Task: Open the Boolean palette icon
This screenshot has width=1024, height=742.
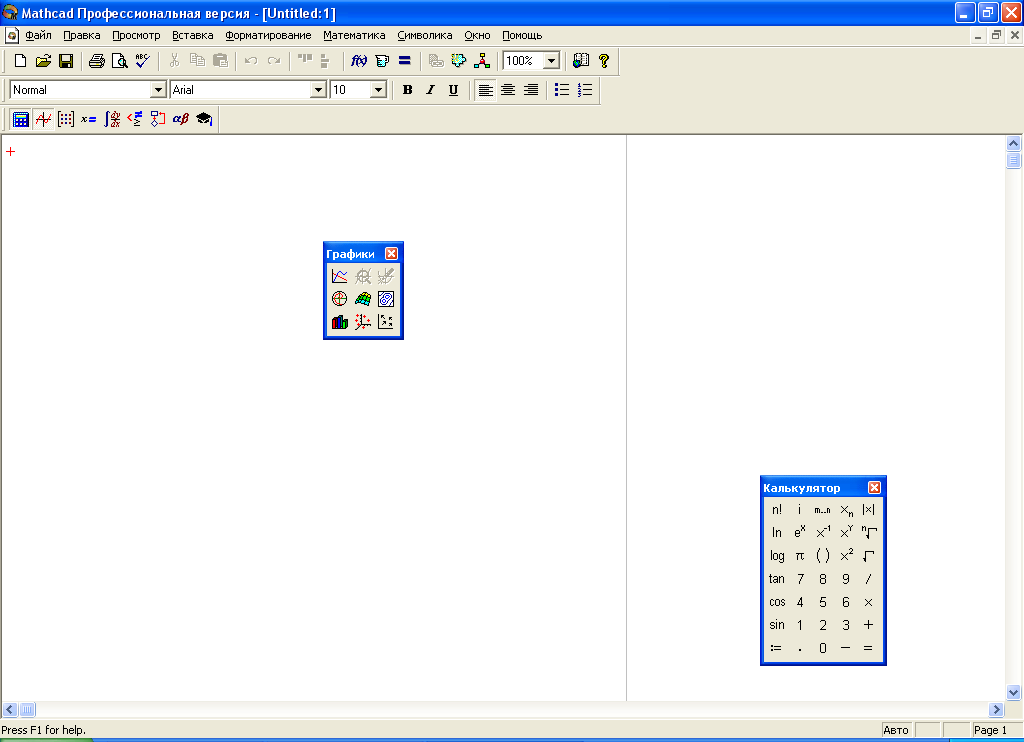Action: tap(135, 119)
